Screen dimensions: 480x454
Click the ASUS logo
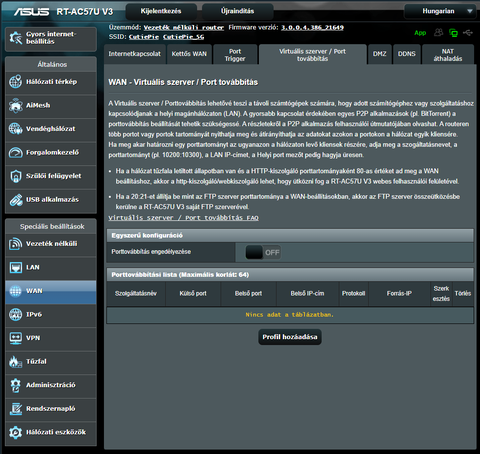pyautogui.click(x=31, y=12)
